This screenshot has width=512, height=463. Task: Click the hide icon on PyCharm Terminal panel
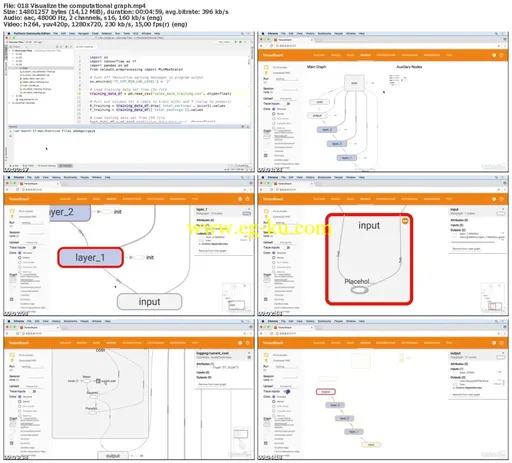pyautogui.click(x=248, y=127)
